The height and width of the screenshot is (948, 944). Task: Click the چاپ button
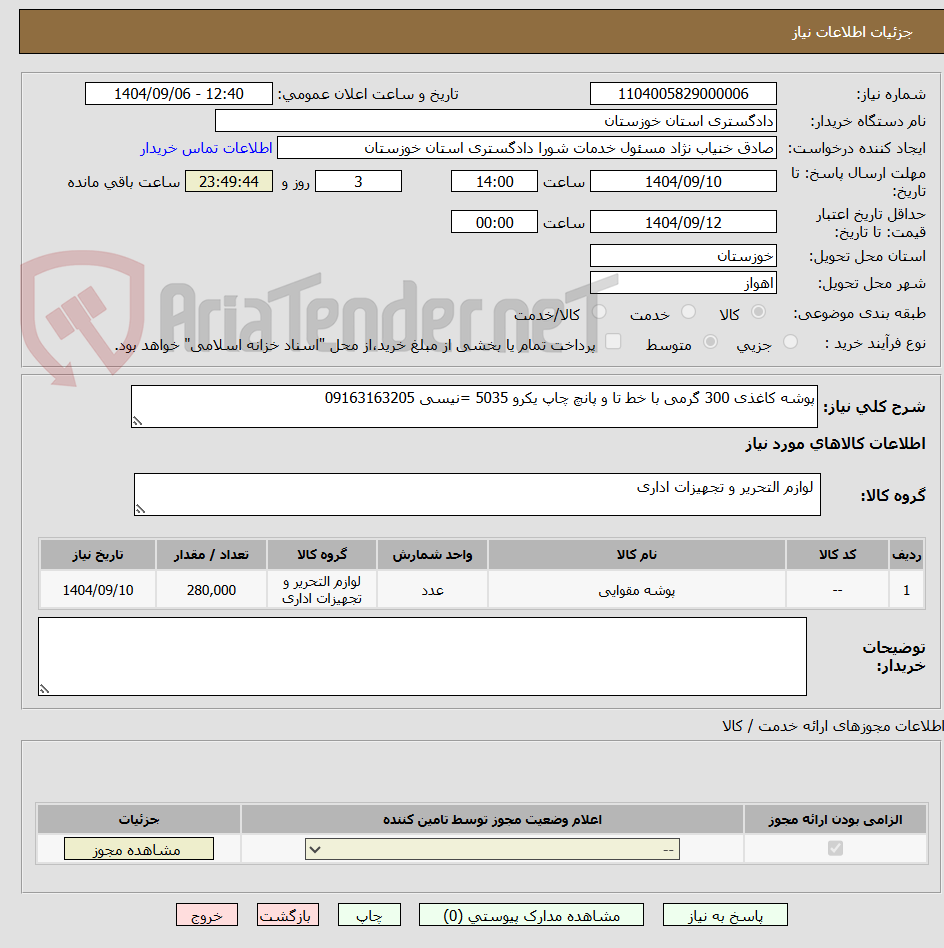click(369, 914)
